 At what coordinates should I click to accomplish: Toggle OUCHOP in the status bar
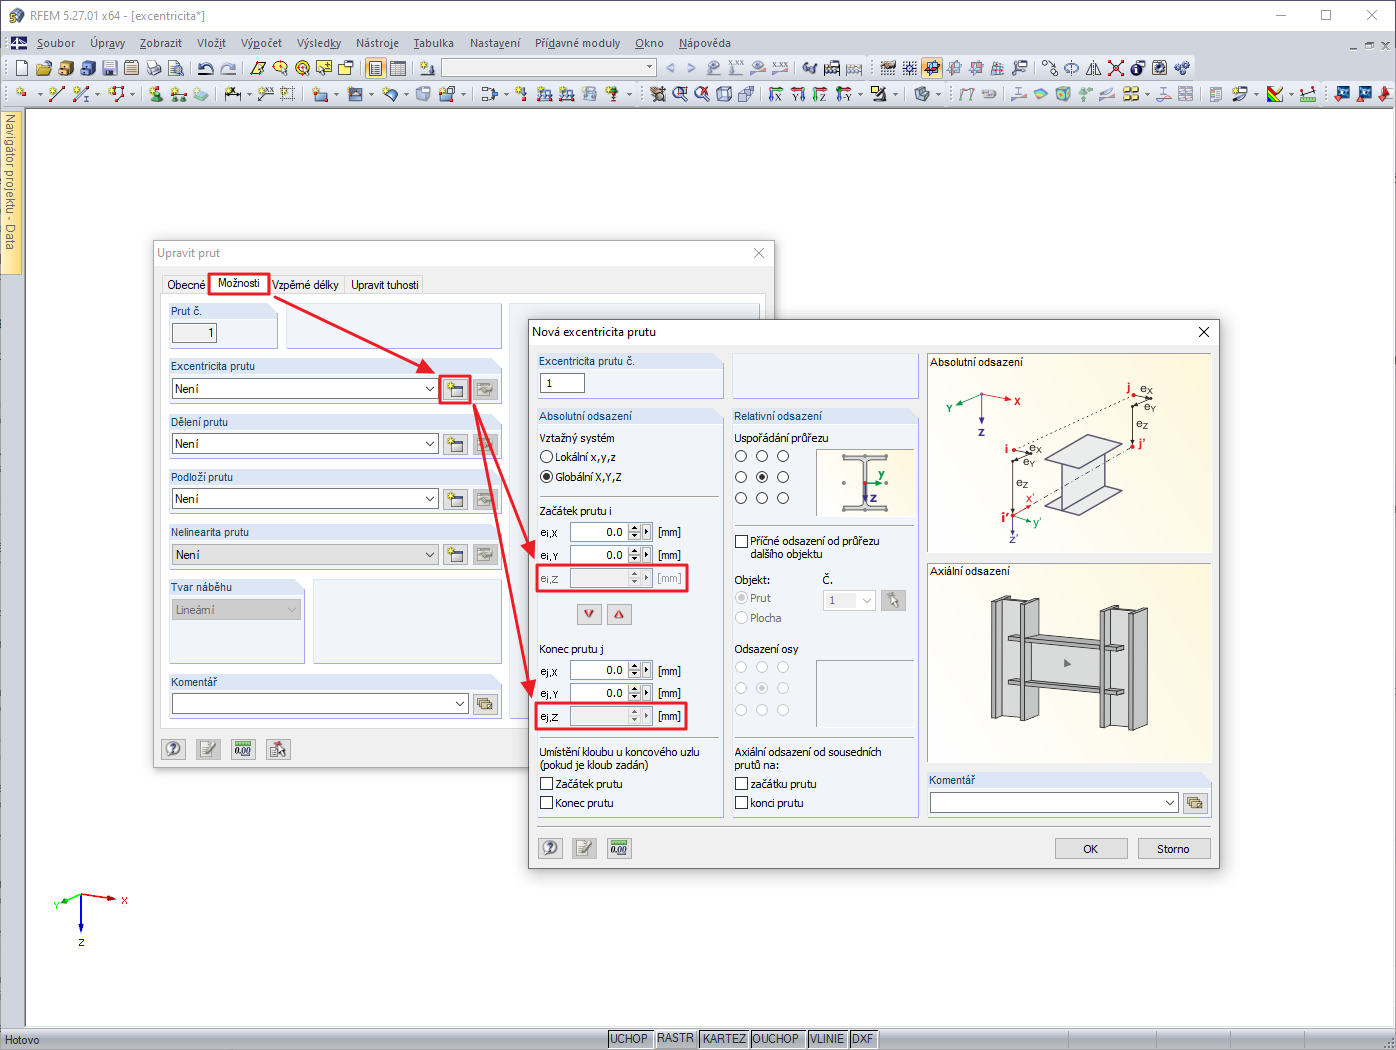776,1039
